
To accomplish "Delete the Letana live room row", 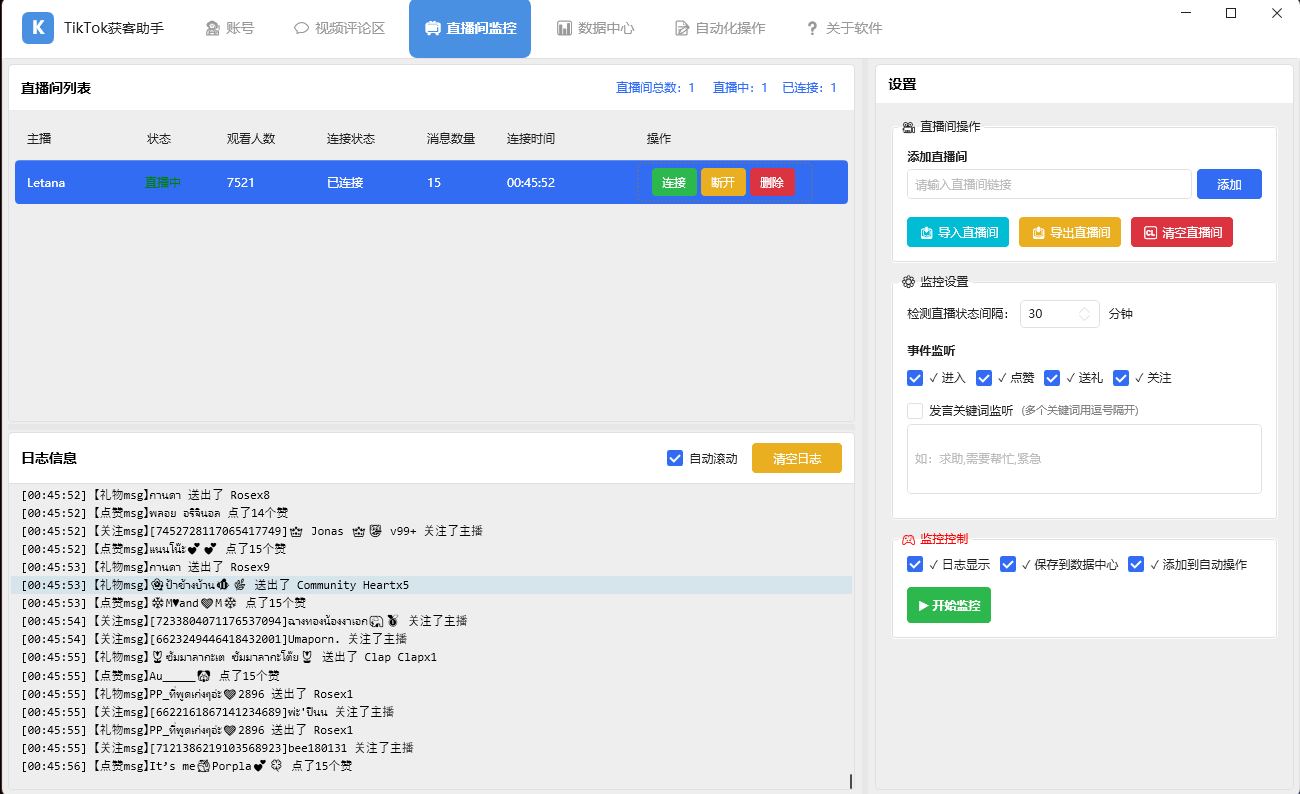I will [x=772, y=182].
